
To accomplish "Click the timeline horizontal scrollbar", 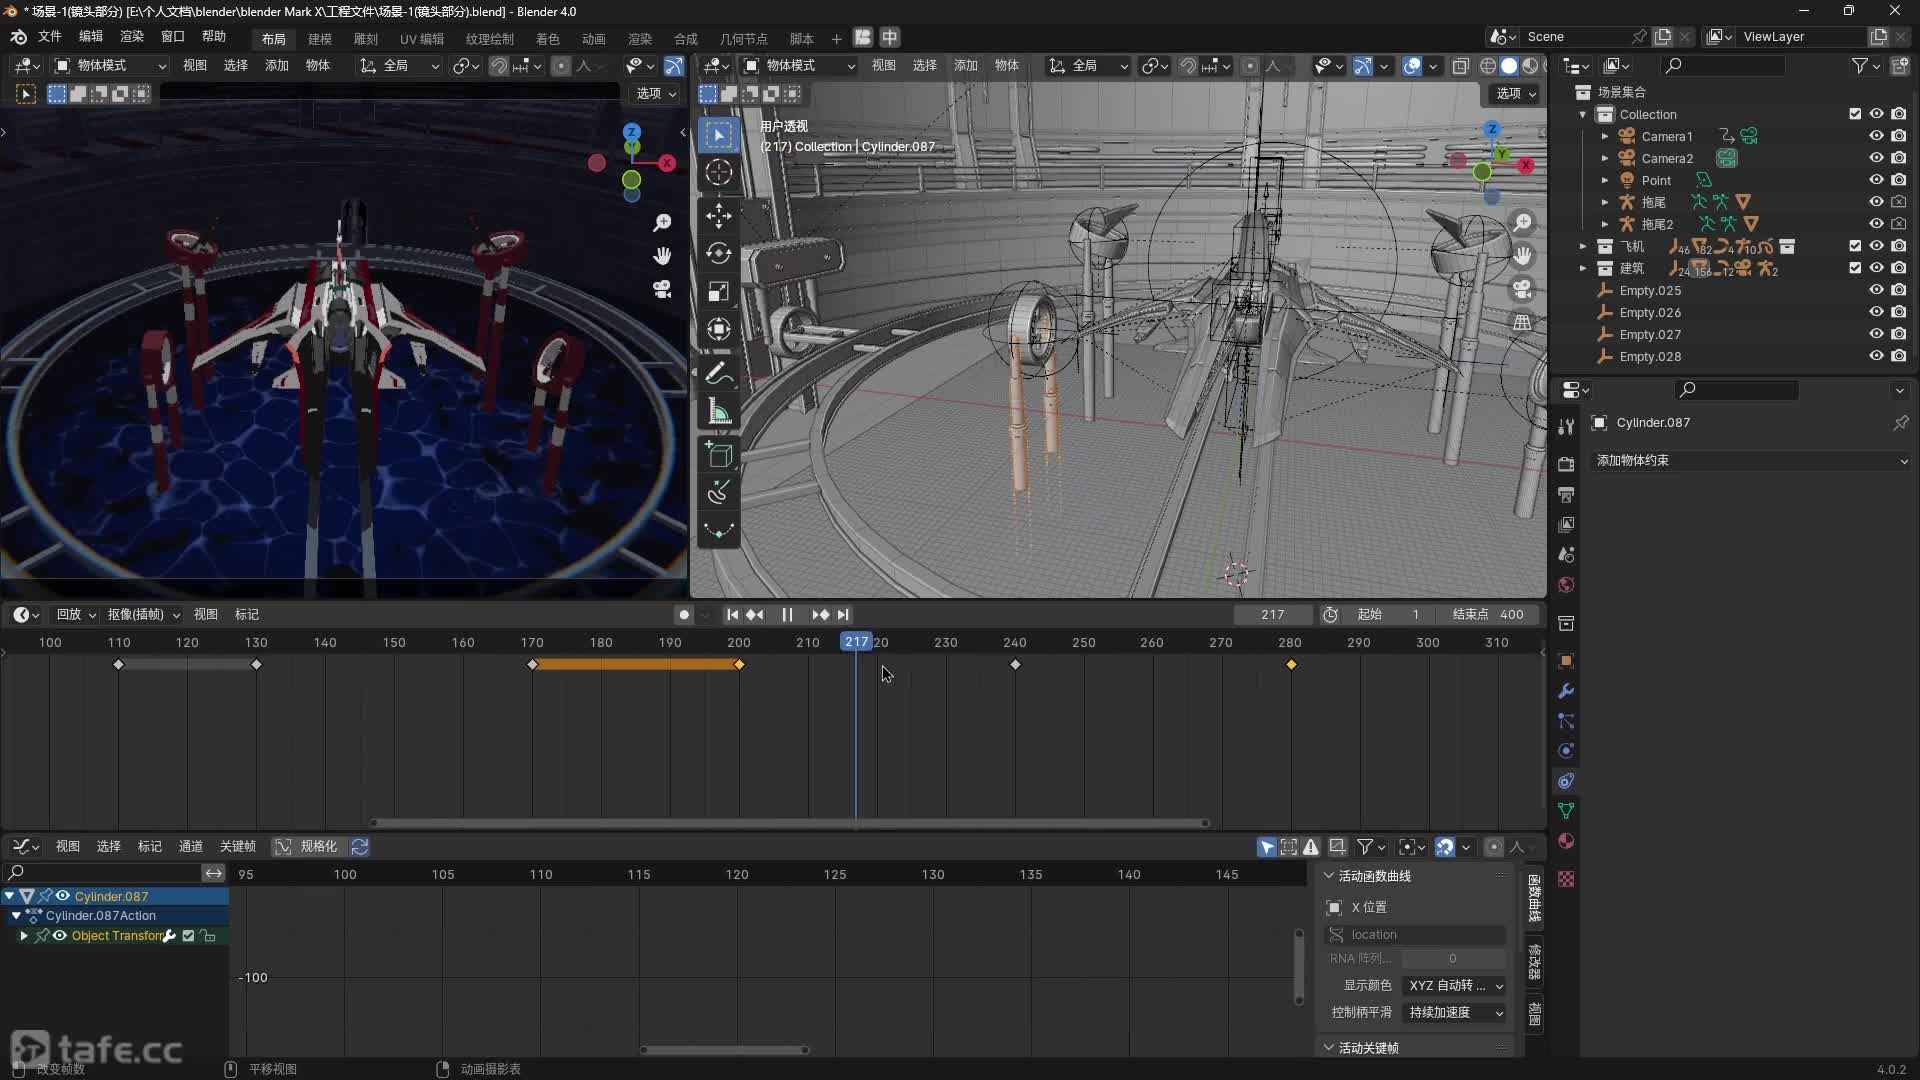I will tap(790, 823).
